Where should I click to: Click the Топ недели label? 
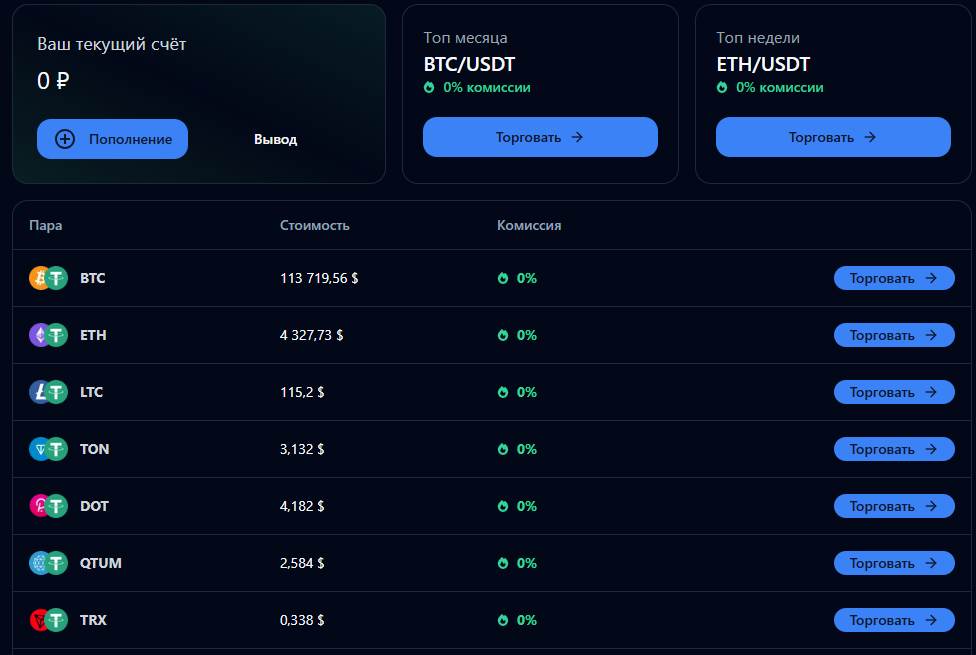click(758, 37)
